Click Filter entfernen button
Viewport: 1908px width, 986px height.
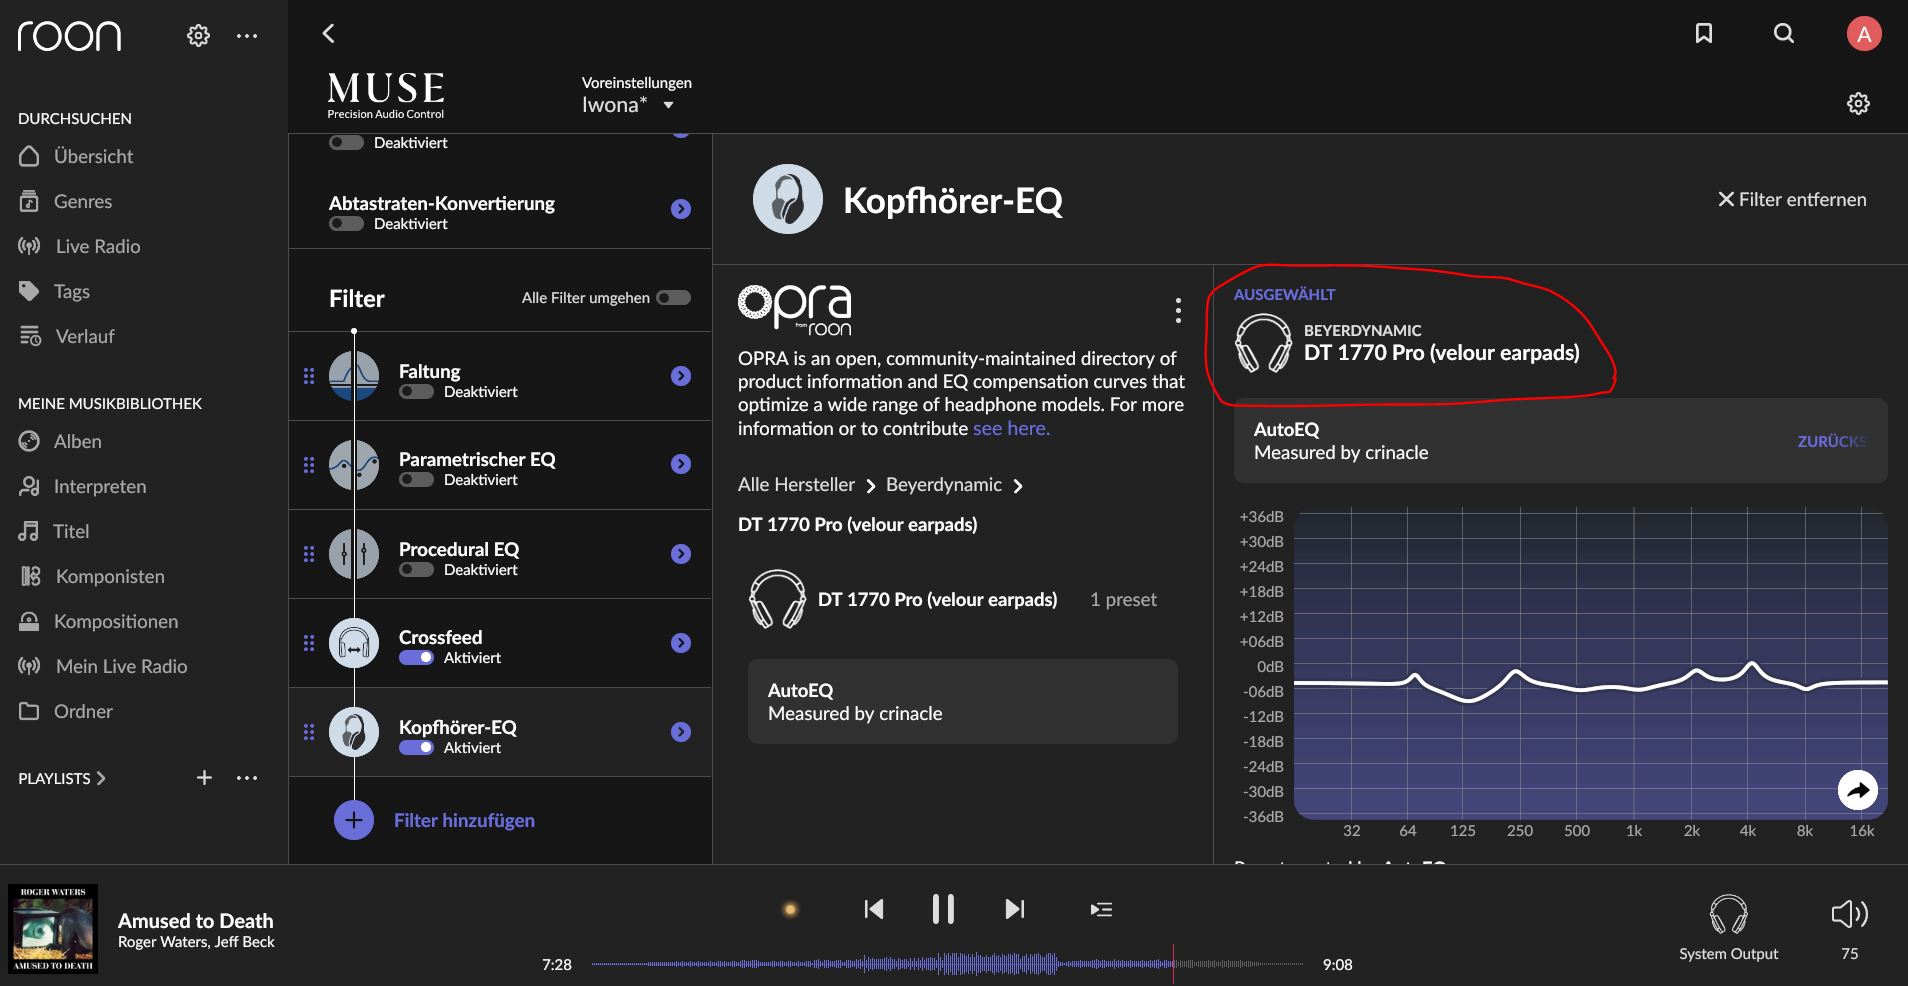pos(1792,199)
